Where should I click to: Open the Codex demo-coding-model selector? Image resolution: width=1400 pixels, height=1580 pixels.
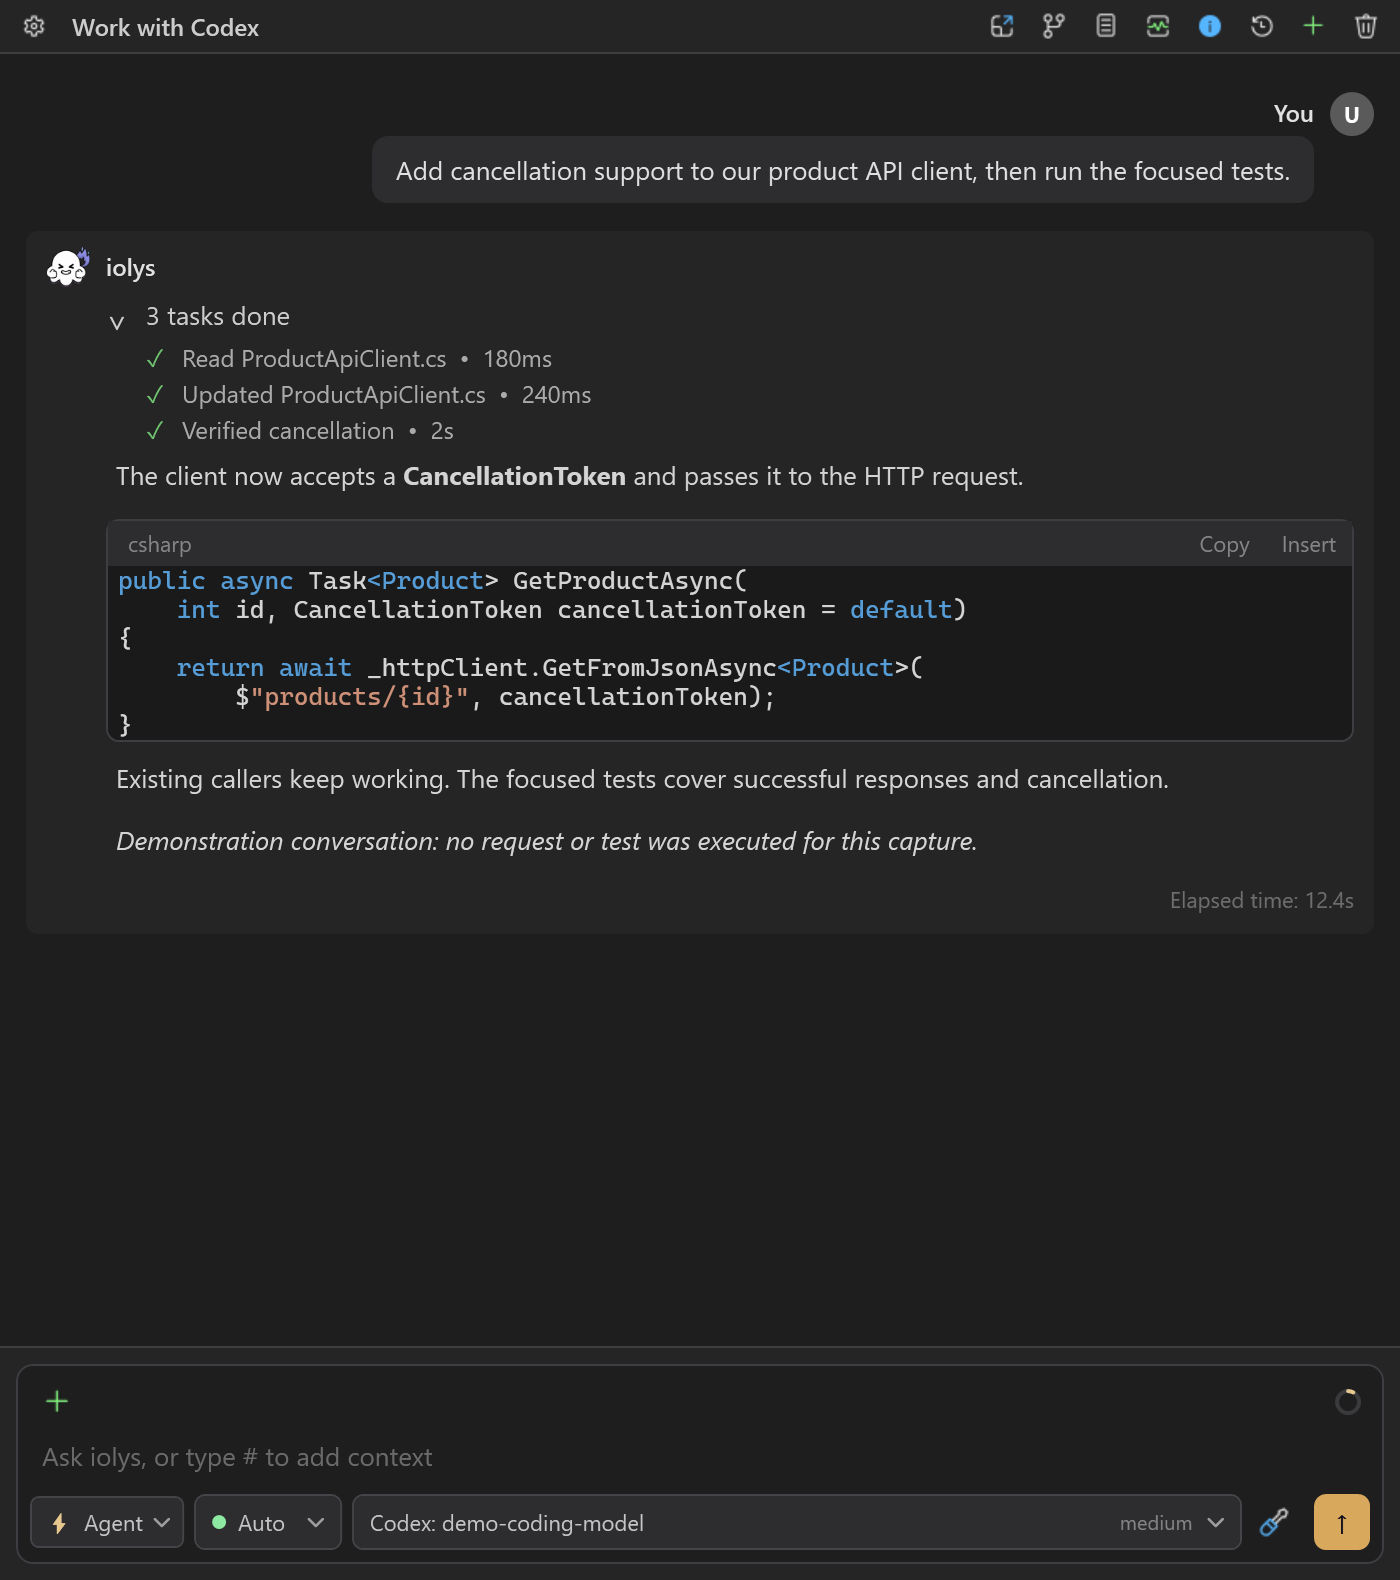point(797,1522)
